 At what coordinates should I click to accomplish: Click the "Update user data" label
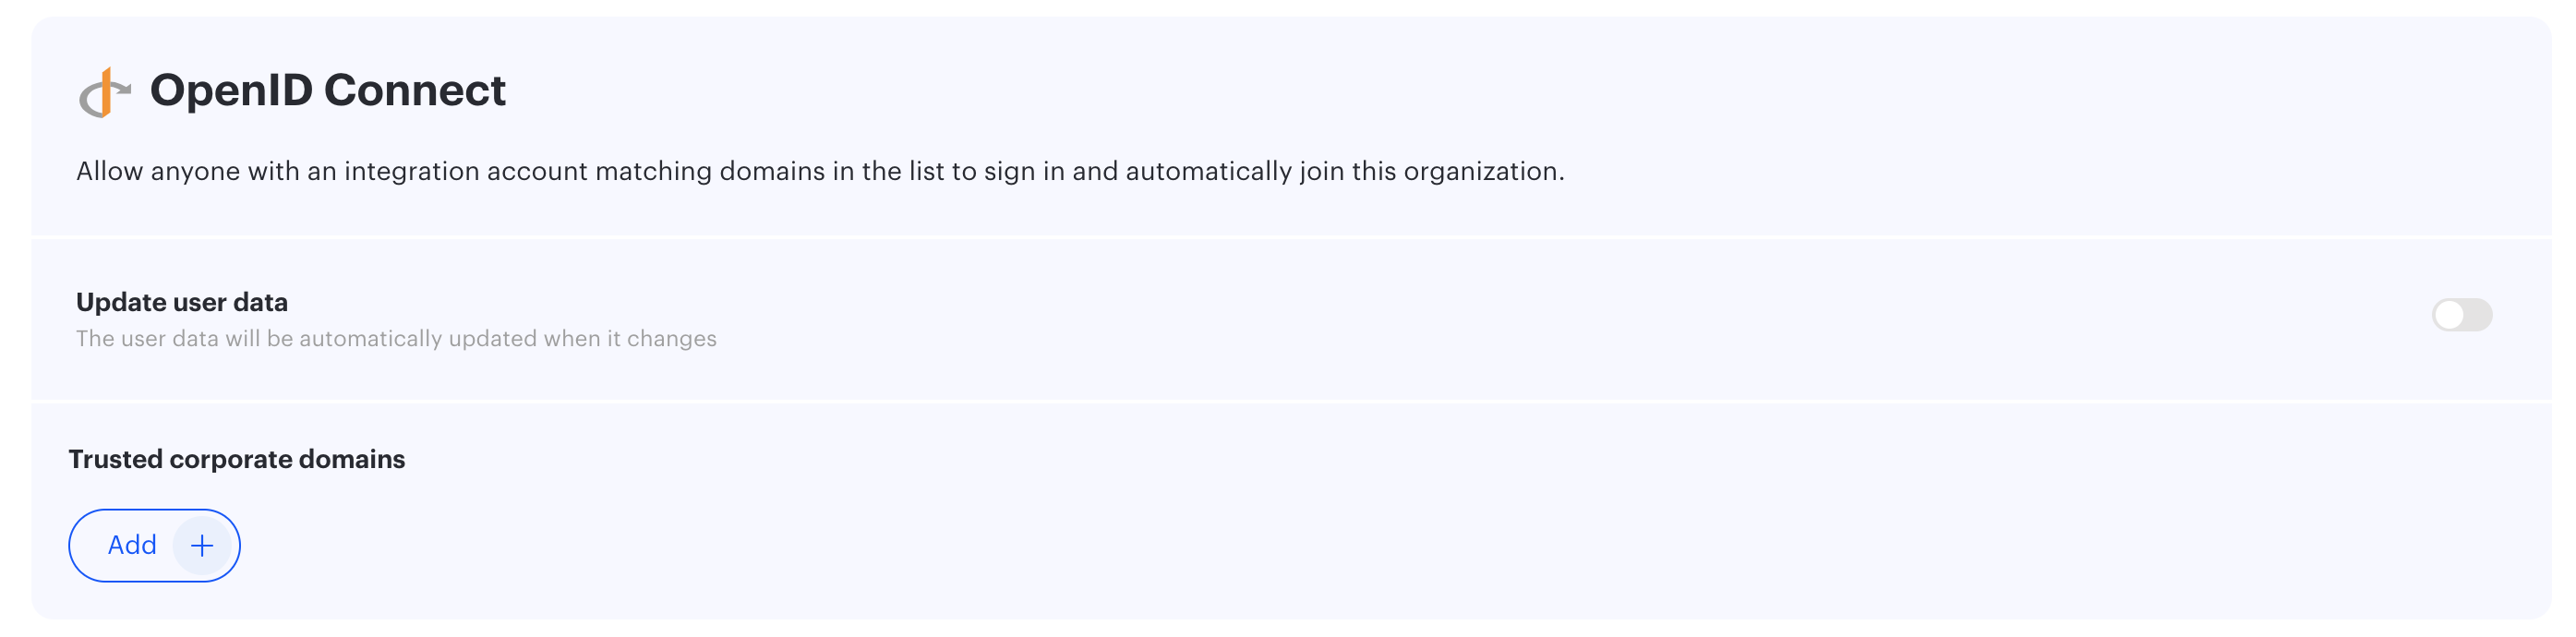[x=182, y=302]
